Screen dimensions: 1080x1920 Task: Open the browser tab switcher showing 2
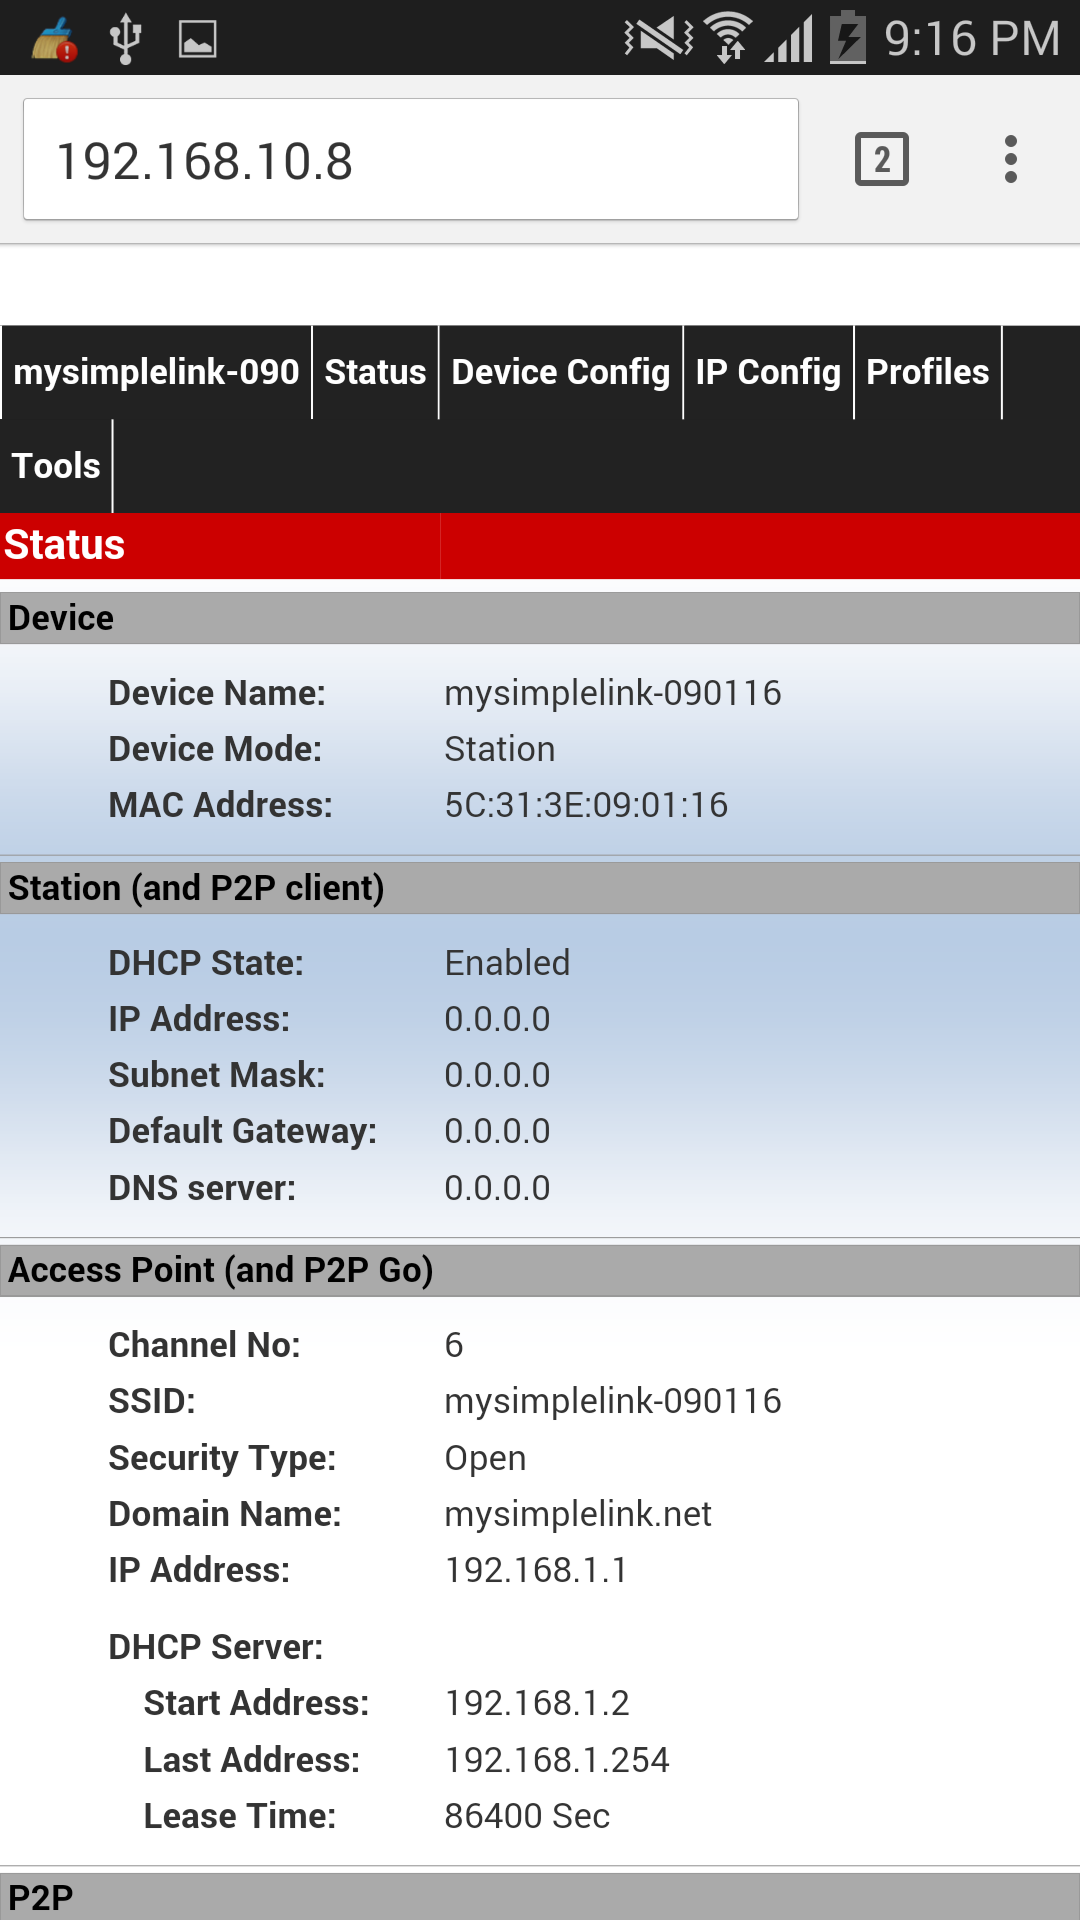[881, 159]
